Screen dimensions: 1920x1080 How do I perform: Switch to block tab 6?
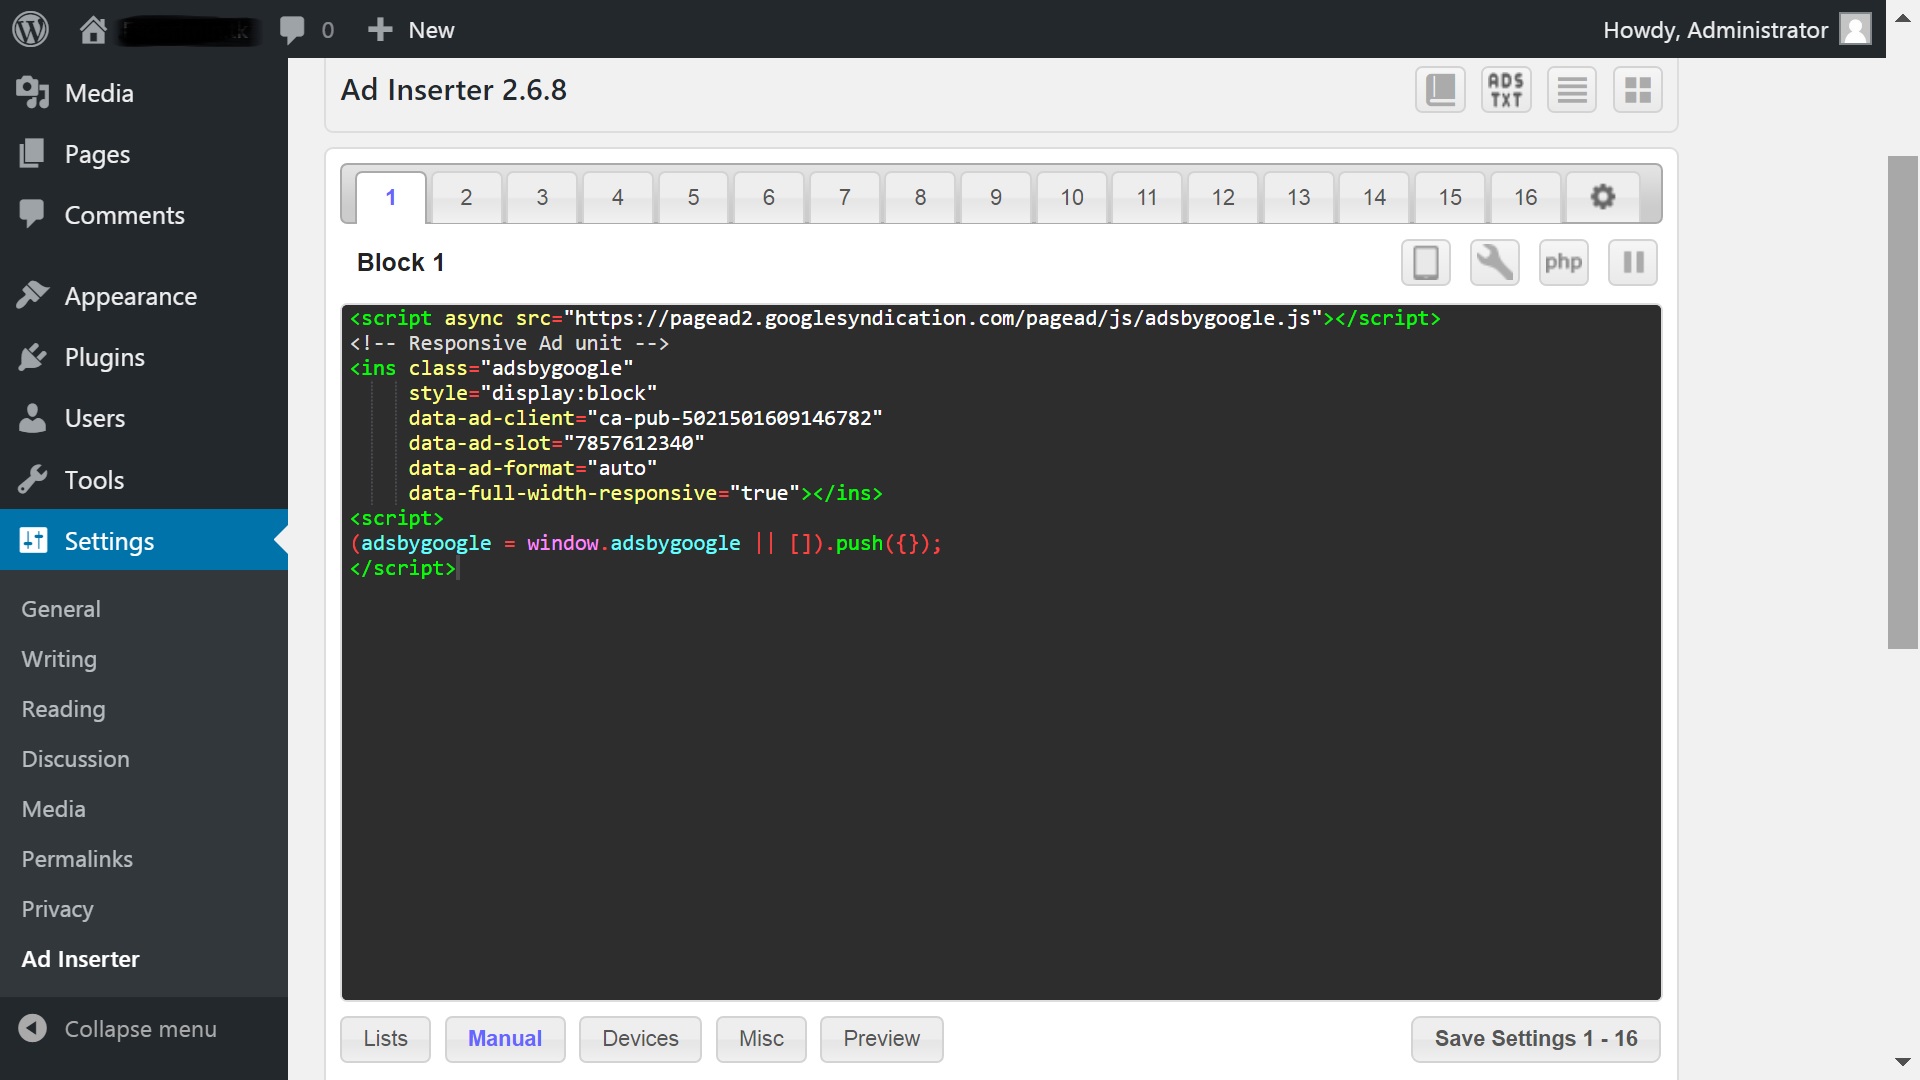pos(769,197)
